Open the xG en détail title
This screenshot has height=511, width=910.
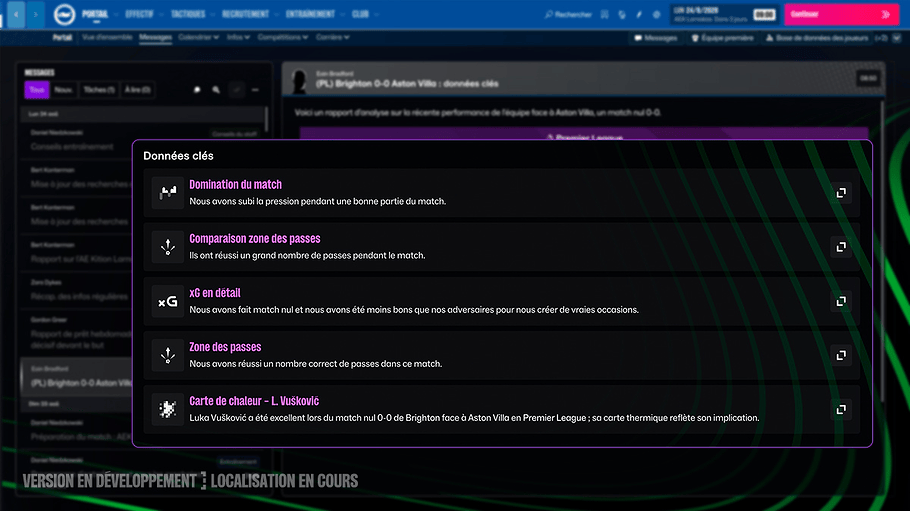pos(215,293)
